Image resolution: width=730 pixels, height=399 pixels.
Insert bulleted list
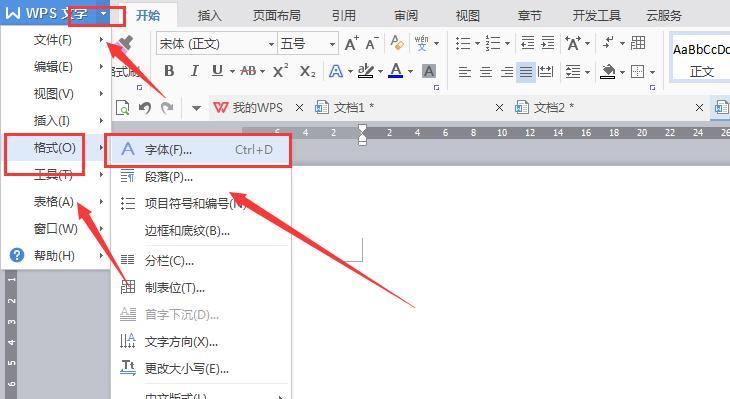(463, 44)
